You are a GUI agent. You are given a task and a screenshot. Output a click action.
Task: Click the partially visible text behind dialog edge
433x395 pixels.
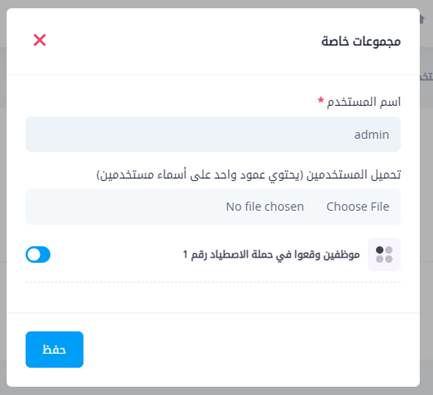pos(426,76)
